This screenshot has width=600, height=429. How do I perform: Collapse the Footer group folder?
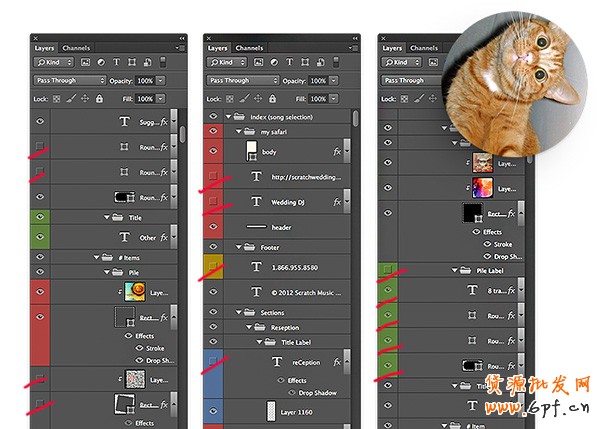238,247
